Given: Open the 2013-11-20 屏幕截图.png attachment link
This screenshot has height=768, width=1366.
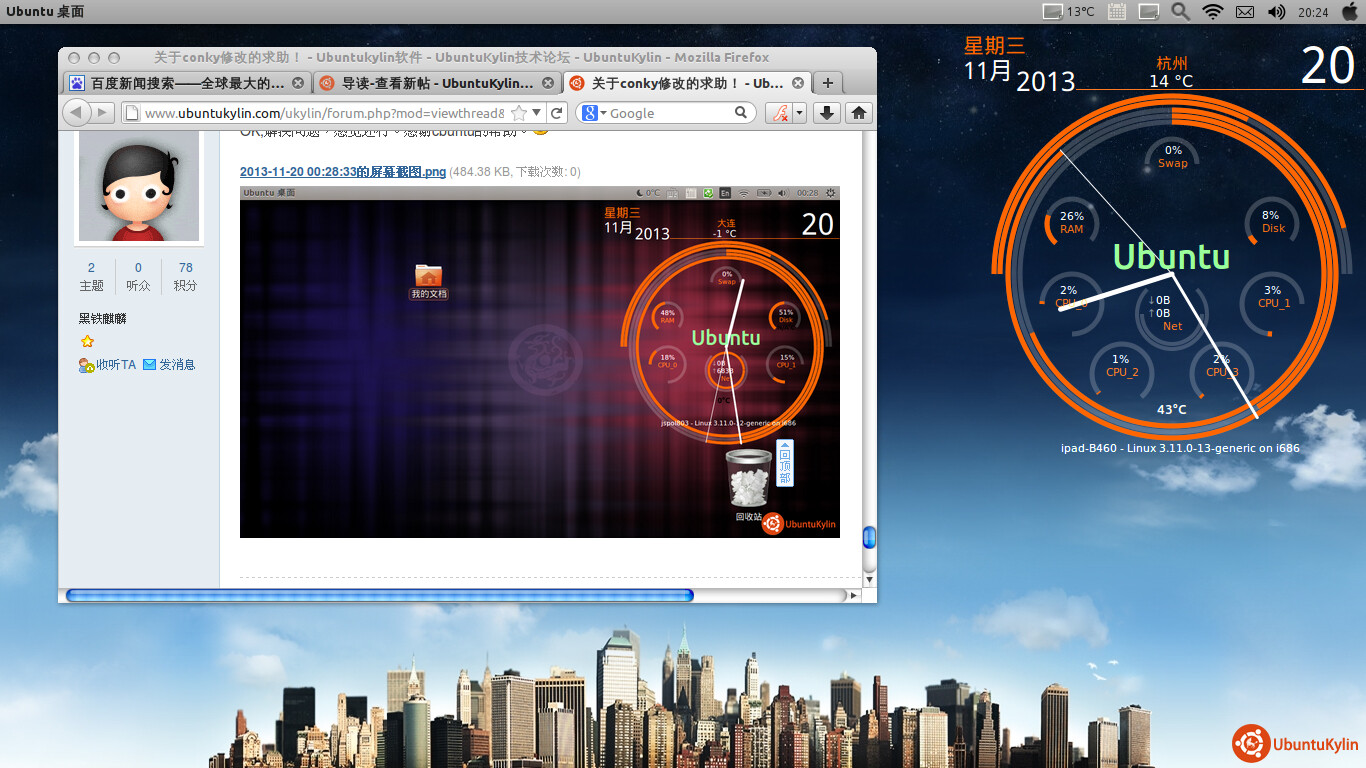Looking at the screenshot, I should (343, 172).
